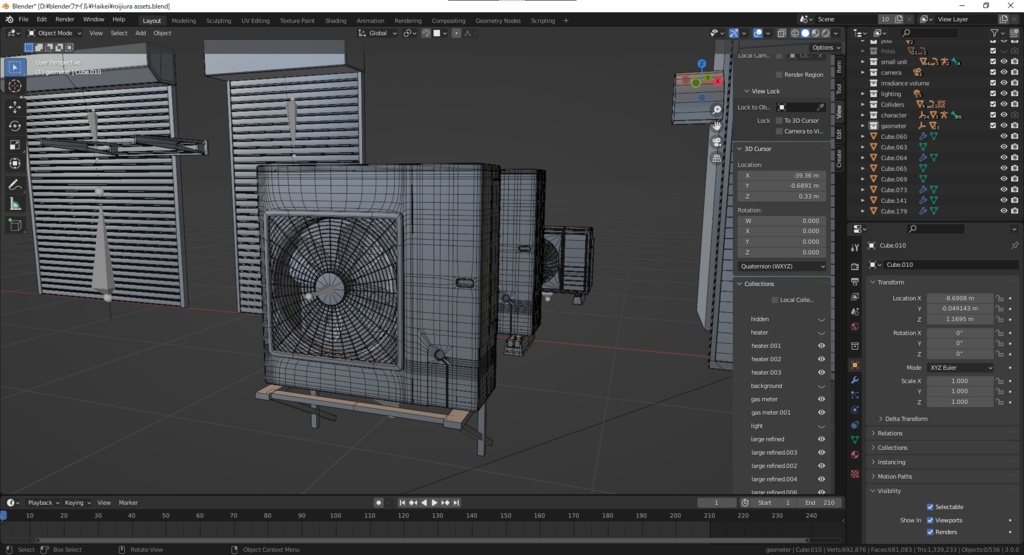Open the Object Data mesh tab icon
Image resolution: width=1024 pixels, height=555 pixels.
click(855, 440)
